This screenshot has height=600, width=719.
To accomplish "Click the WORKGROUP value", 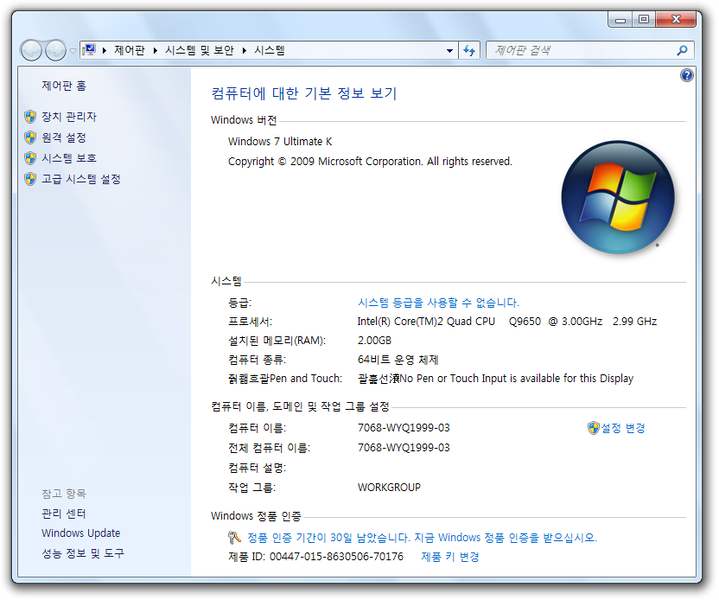I will 389,487.
